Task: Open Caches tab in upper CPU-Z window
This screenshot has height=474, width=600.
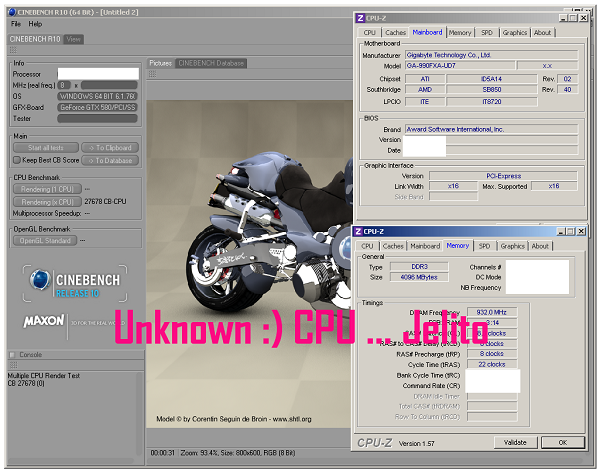Action: coord(395,33)
